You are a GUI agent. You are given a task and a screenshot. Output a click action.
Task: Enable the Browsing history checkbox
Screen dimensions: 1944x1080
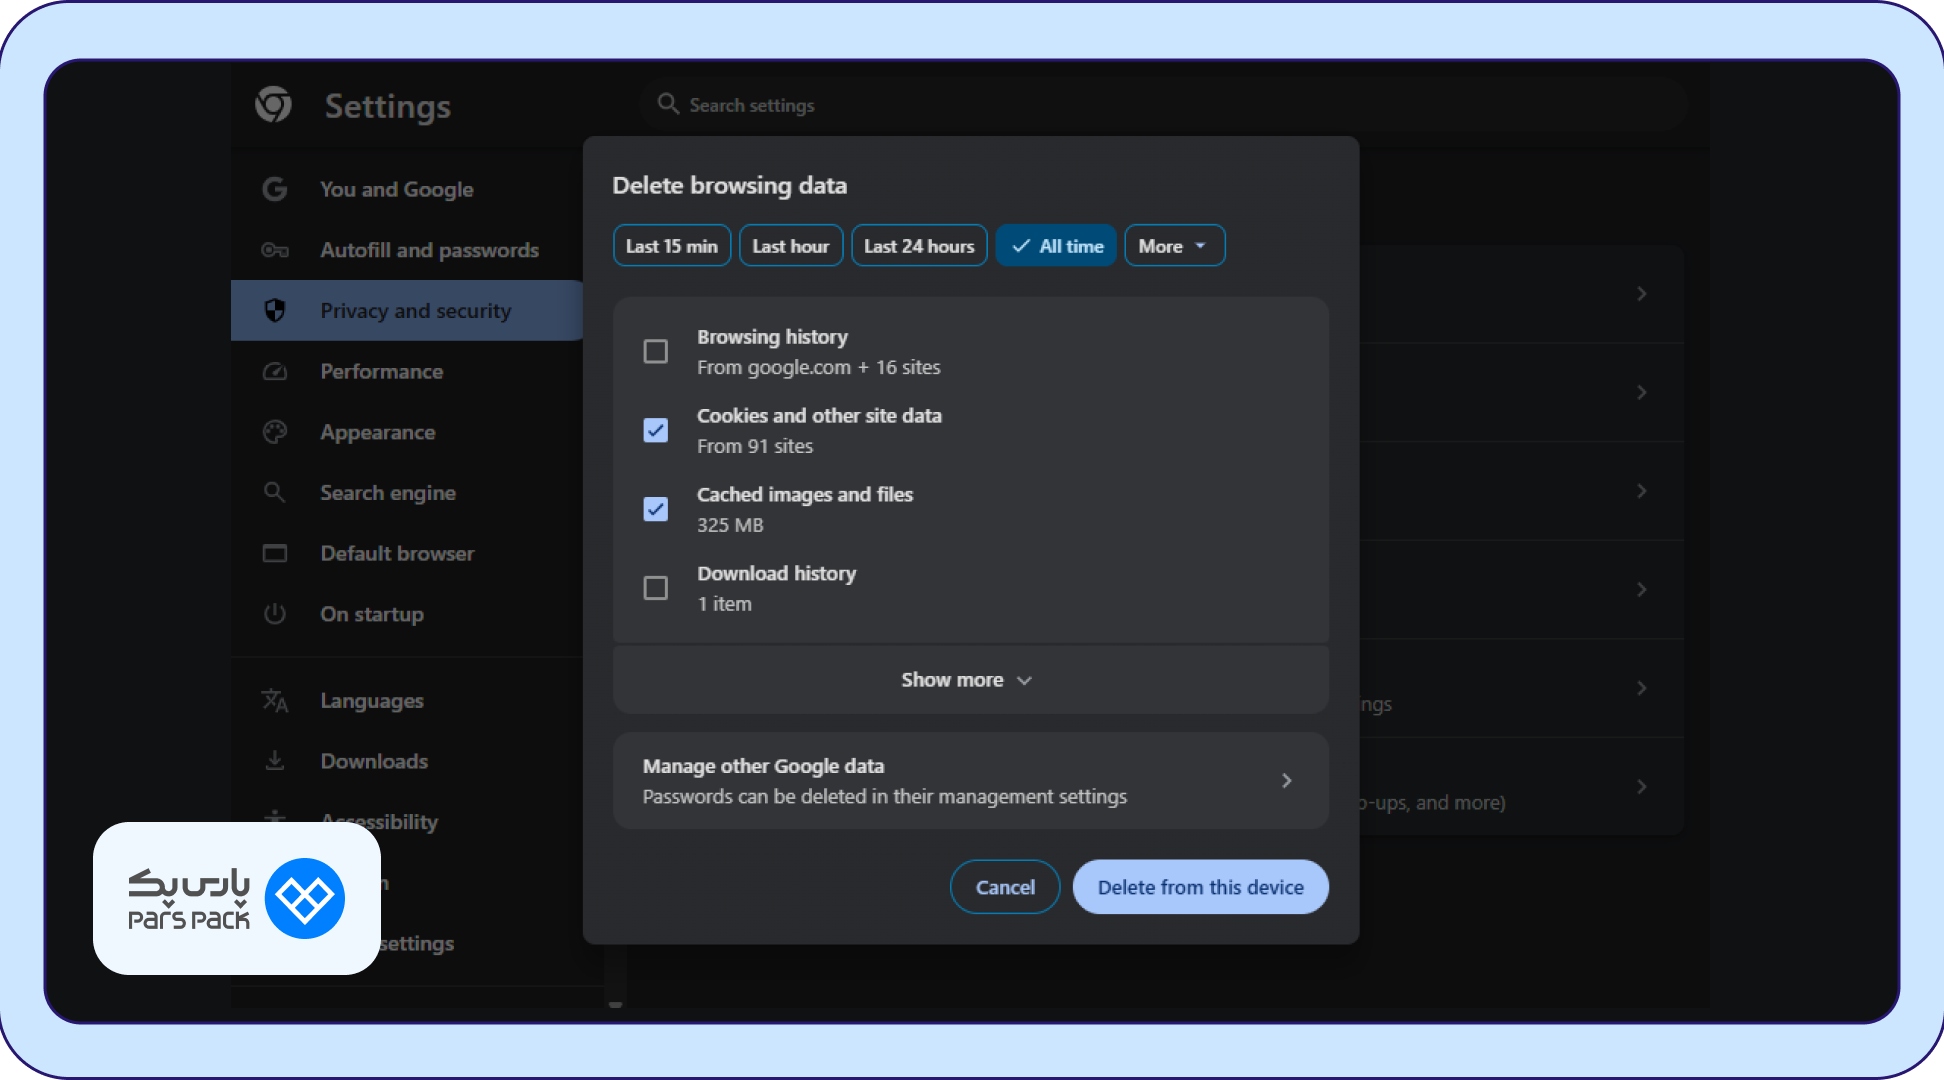[x=655, y=352]
